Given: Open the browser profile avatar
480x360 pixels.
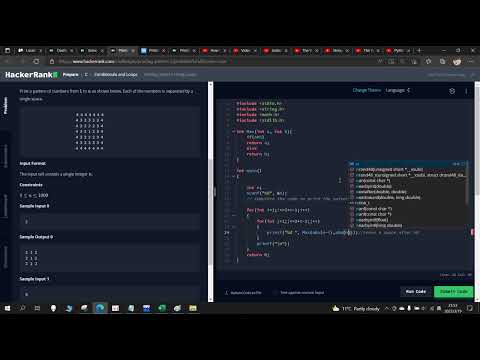Looking at the screenshot, I should pos(457,61).
